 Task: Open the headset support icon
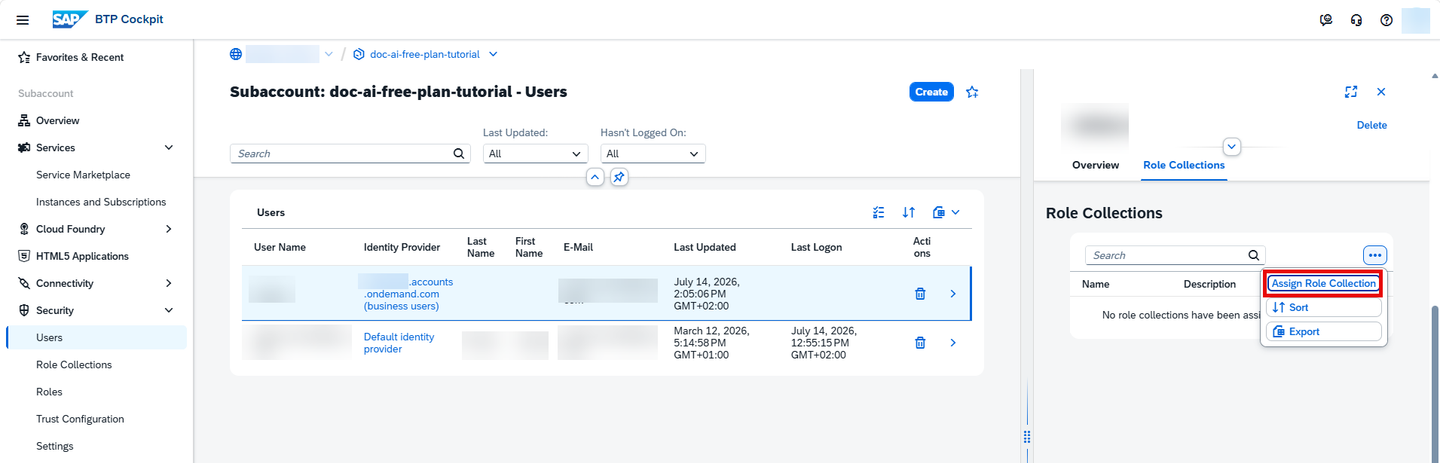coord(1356,20)
